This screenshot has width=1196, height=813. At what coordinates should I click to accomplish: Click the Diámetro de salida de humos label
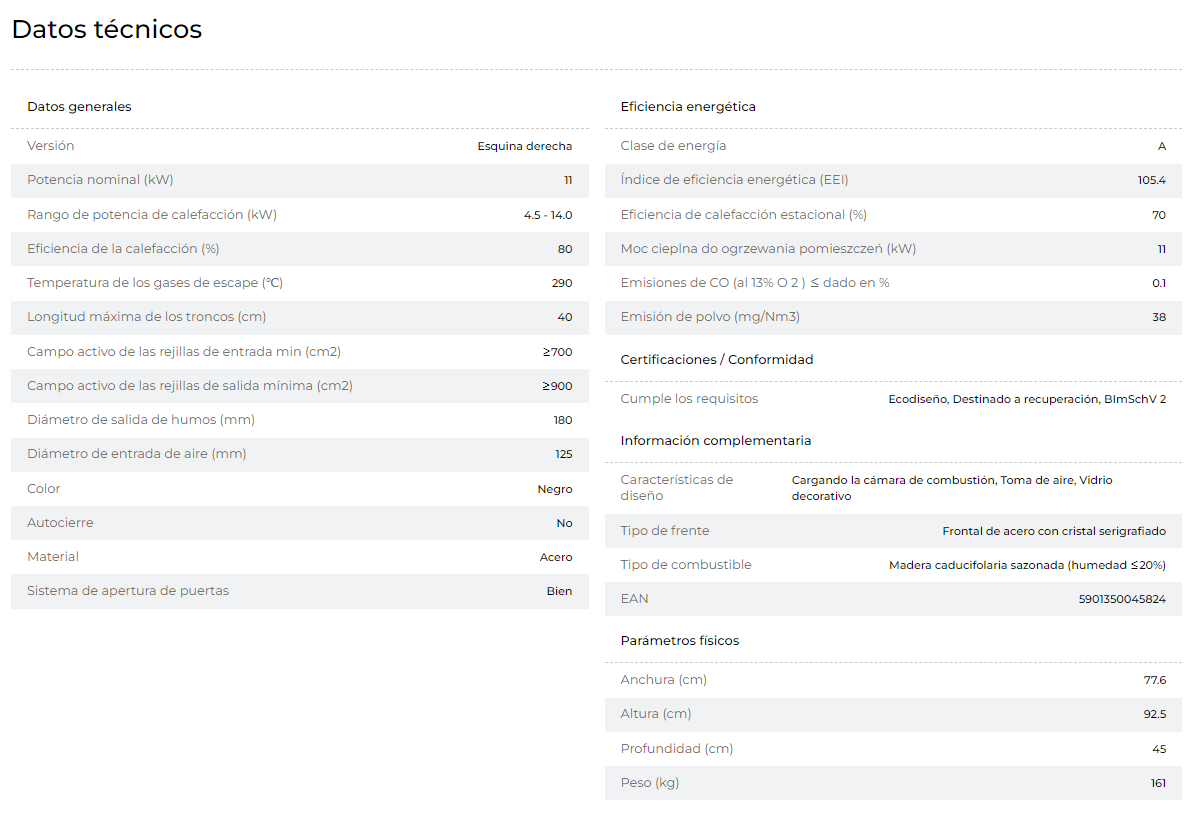[141, 419]
